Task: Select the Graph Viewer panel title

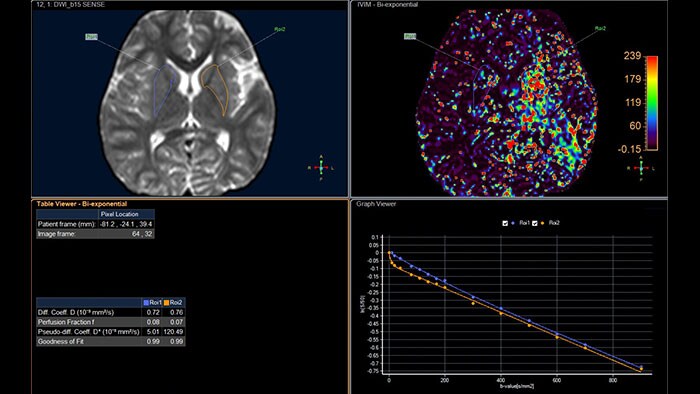Action: coord(376,204)
